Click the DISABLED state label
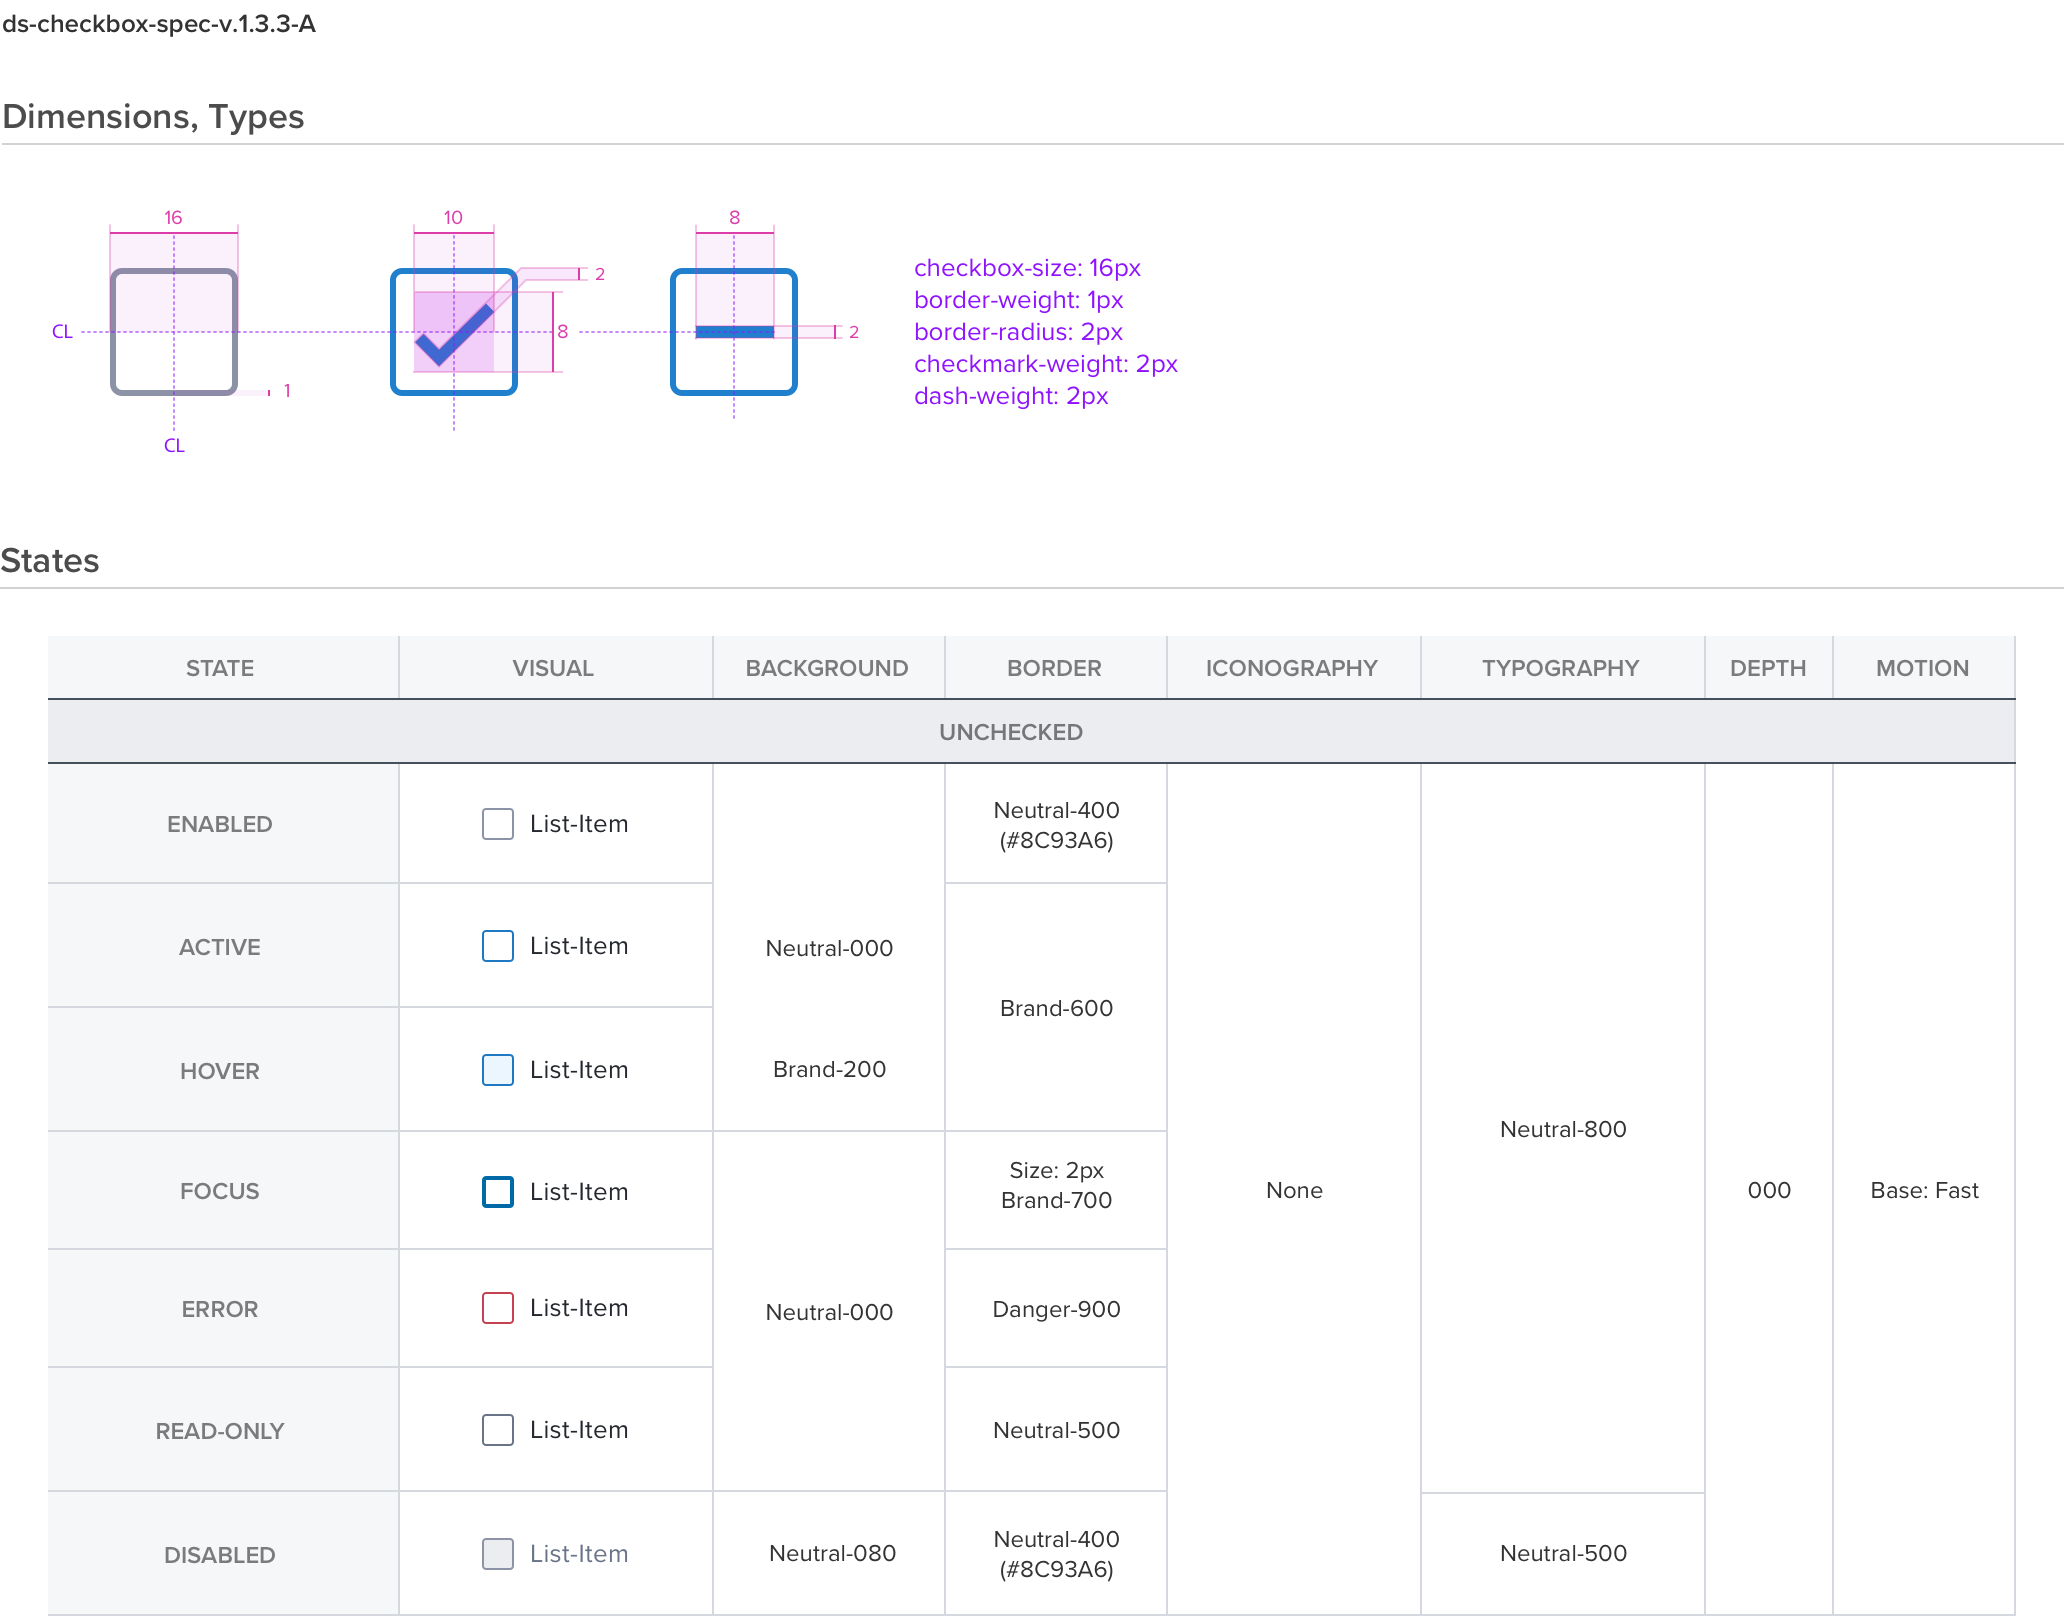2064x1616 pixels. coord(220,1555)
